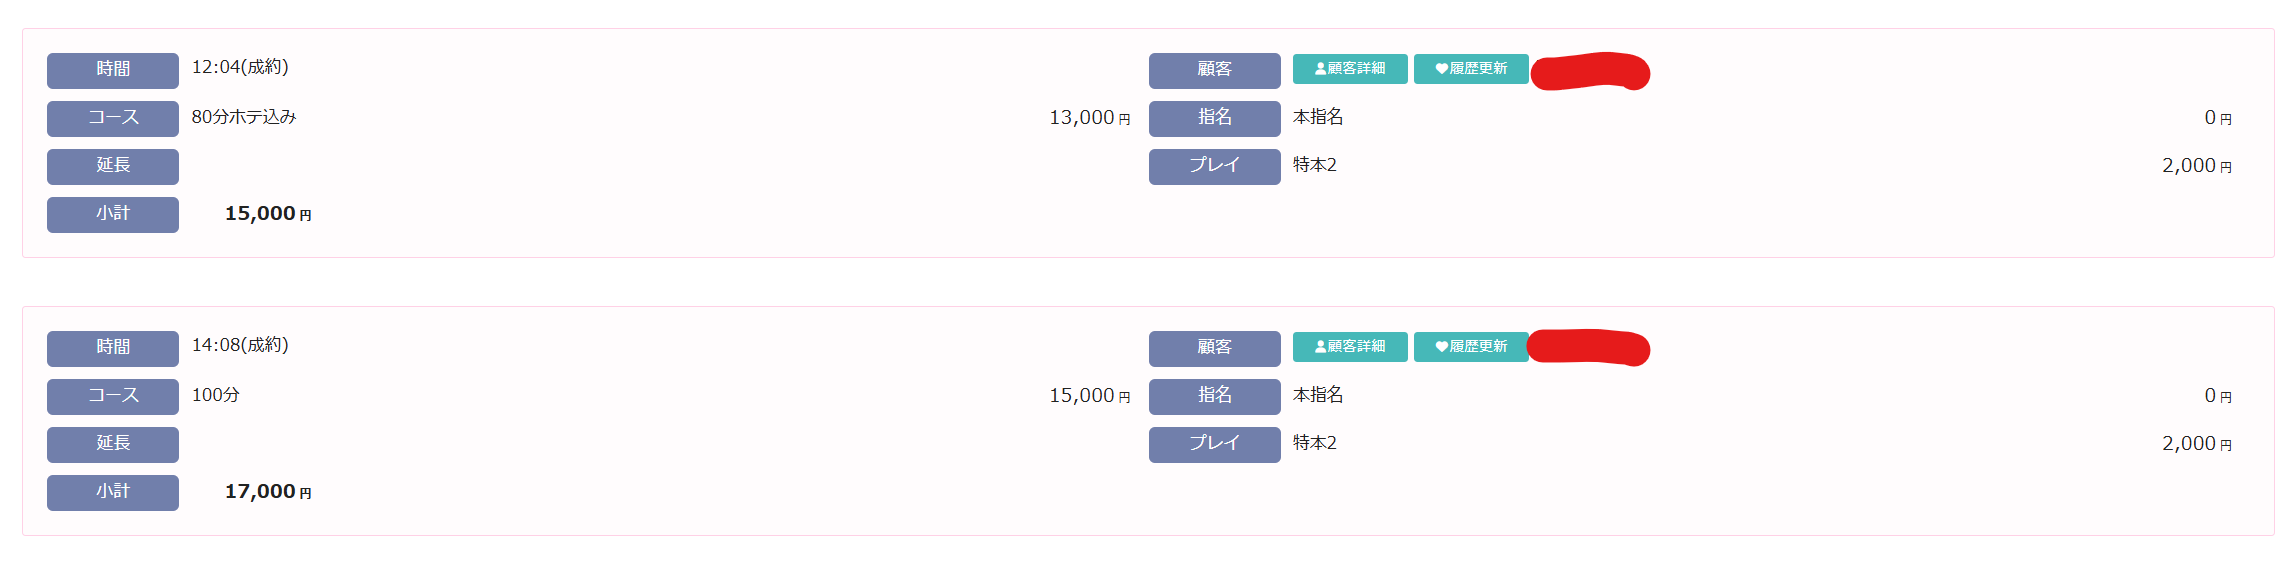
Task: Select the 時間 label of 12:04 entry
Action: (113, 70)
